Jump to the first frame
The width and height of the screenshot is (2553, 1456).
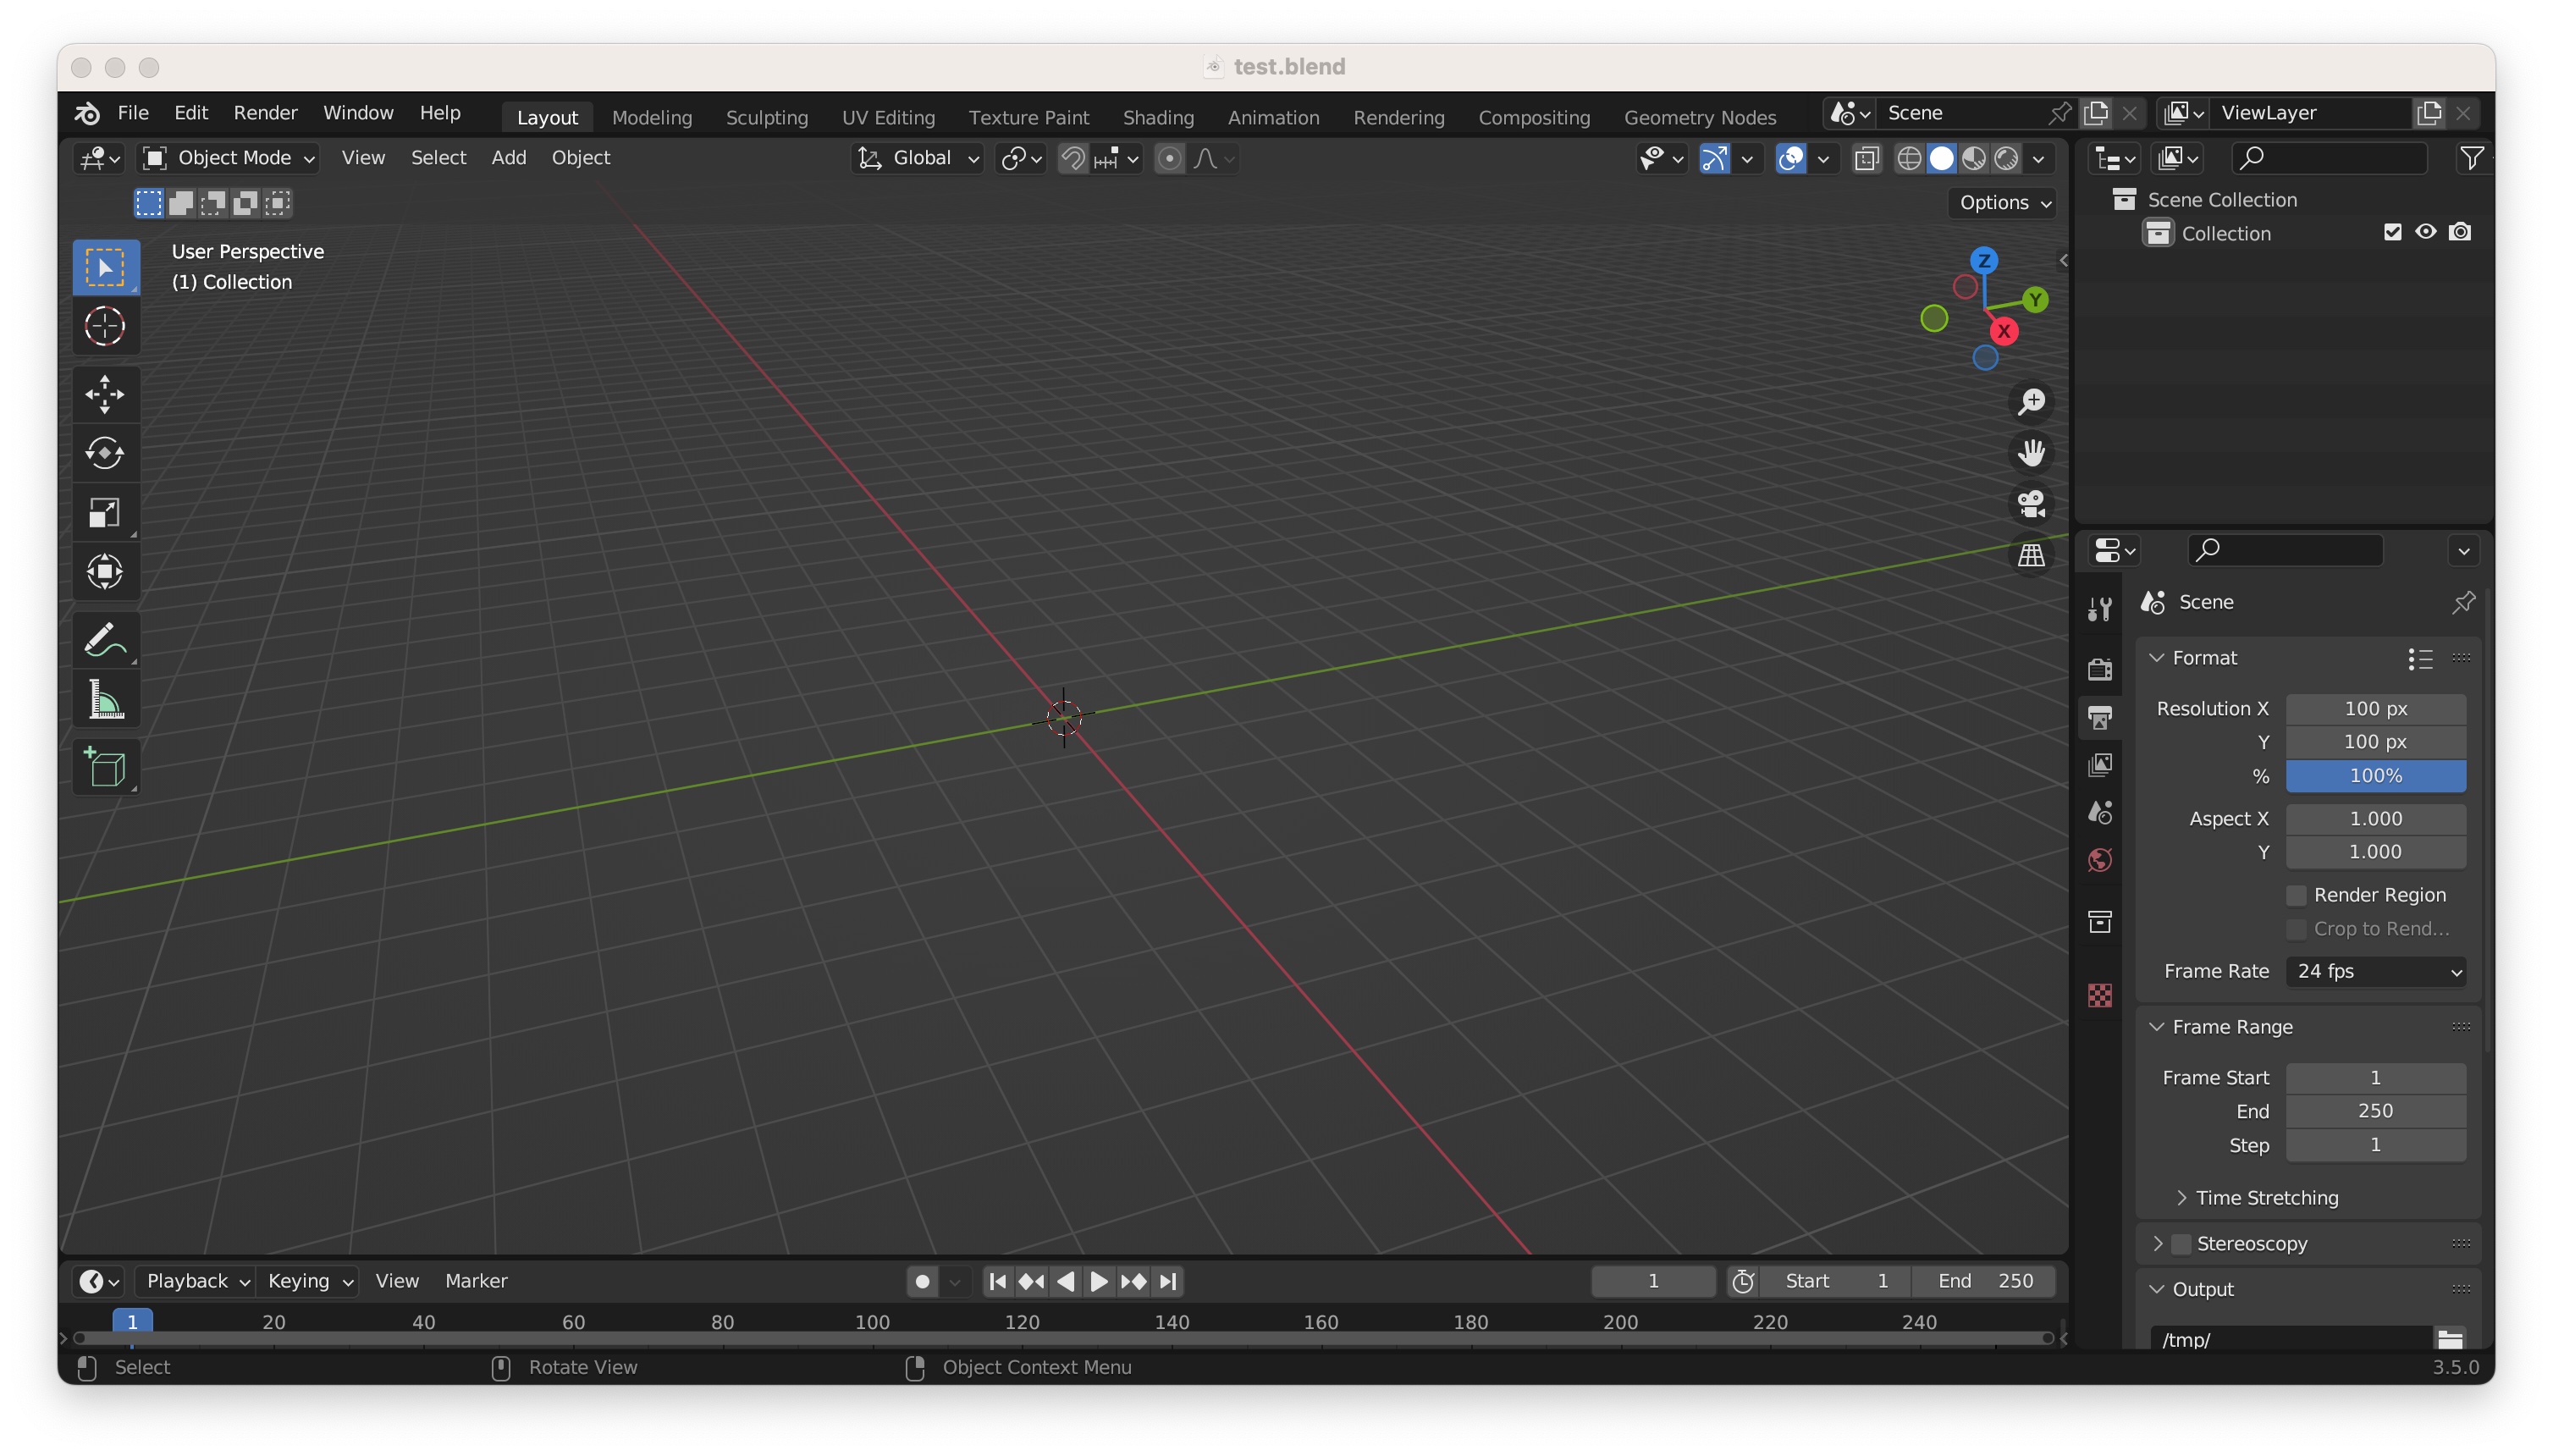click(997, 1281)
